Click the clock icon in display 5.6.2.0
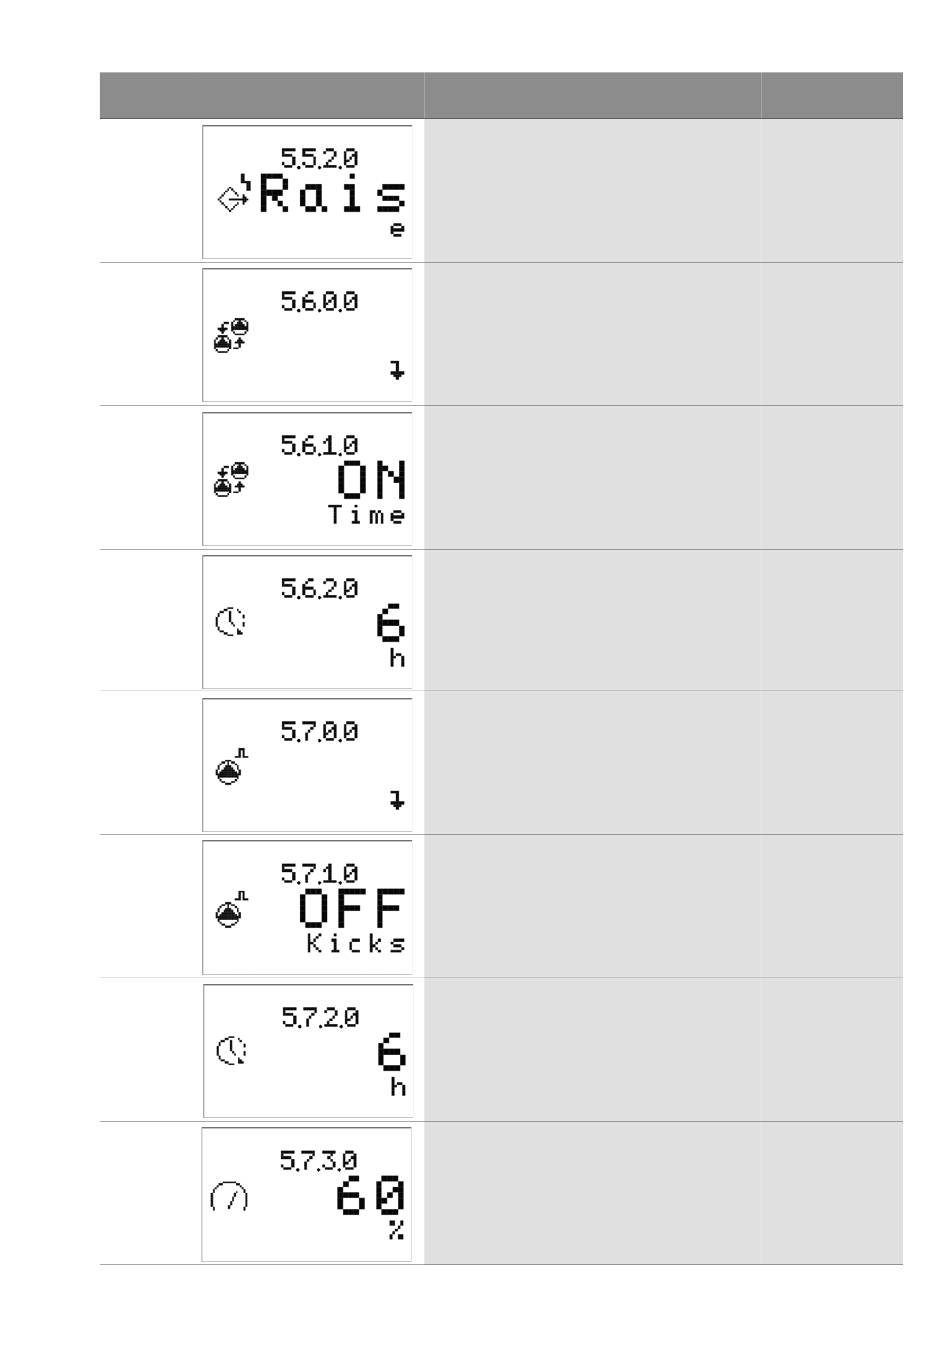 tap(231, 622)
